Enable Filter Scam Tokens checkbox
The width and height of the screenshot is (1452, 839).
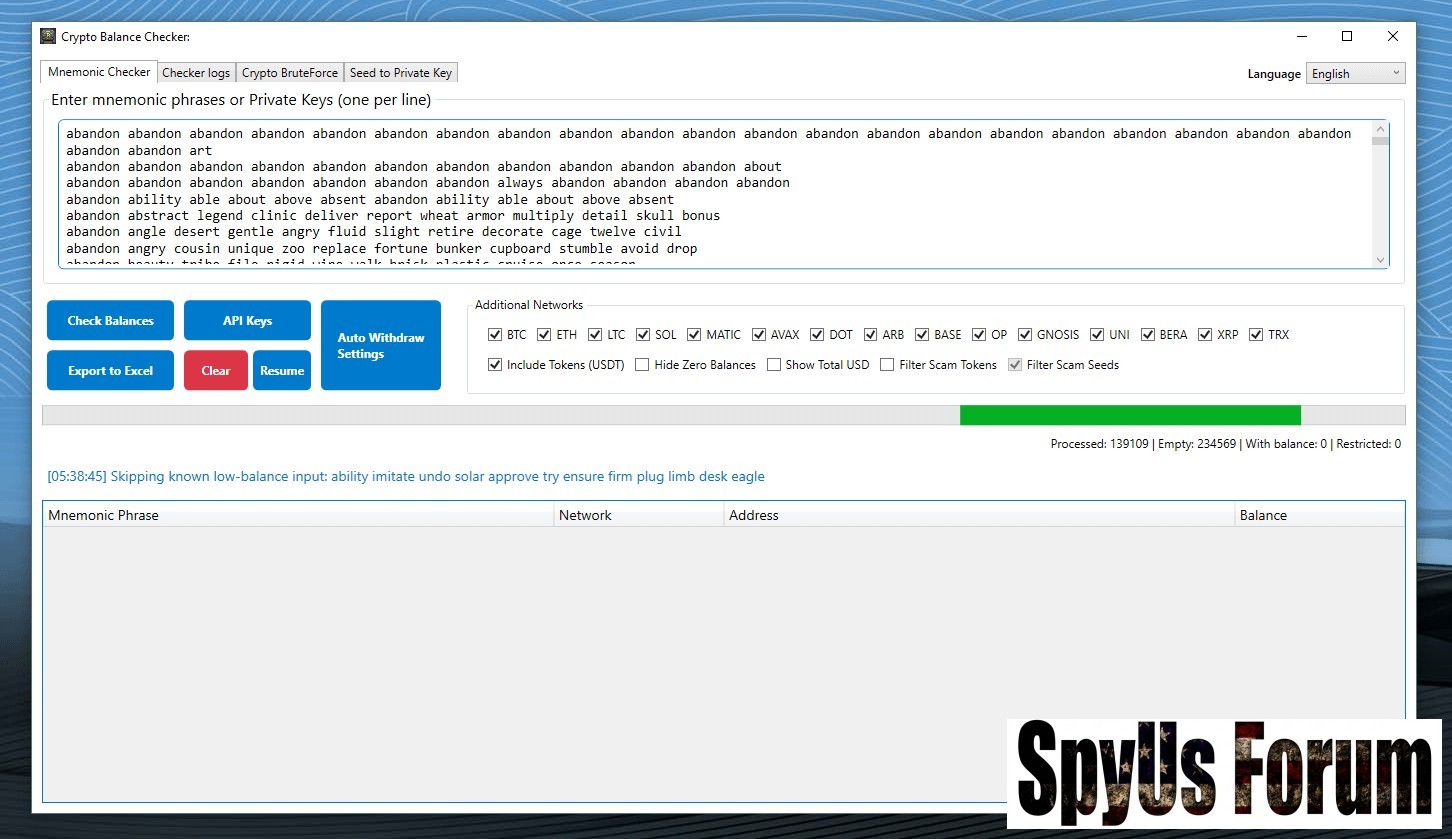887,365
